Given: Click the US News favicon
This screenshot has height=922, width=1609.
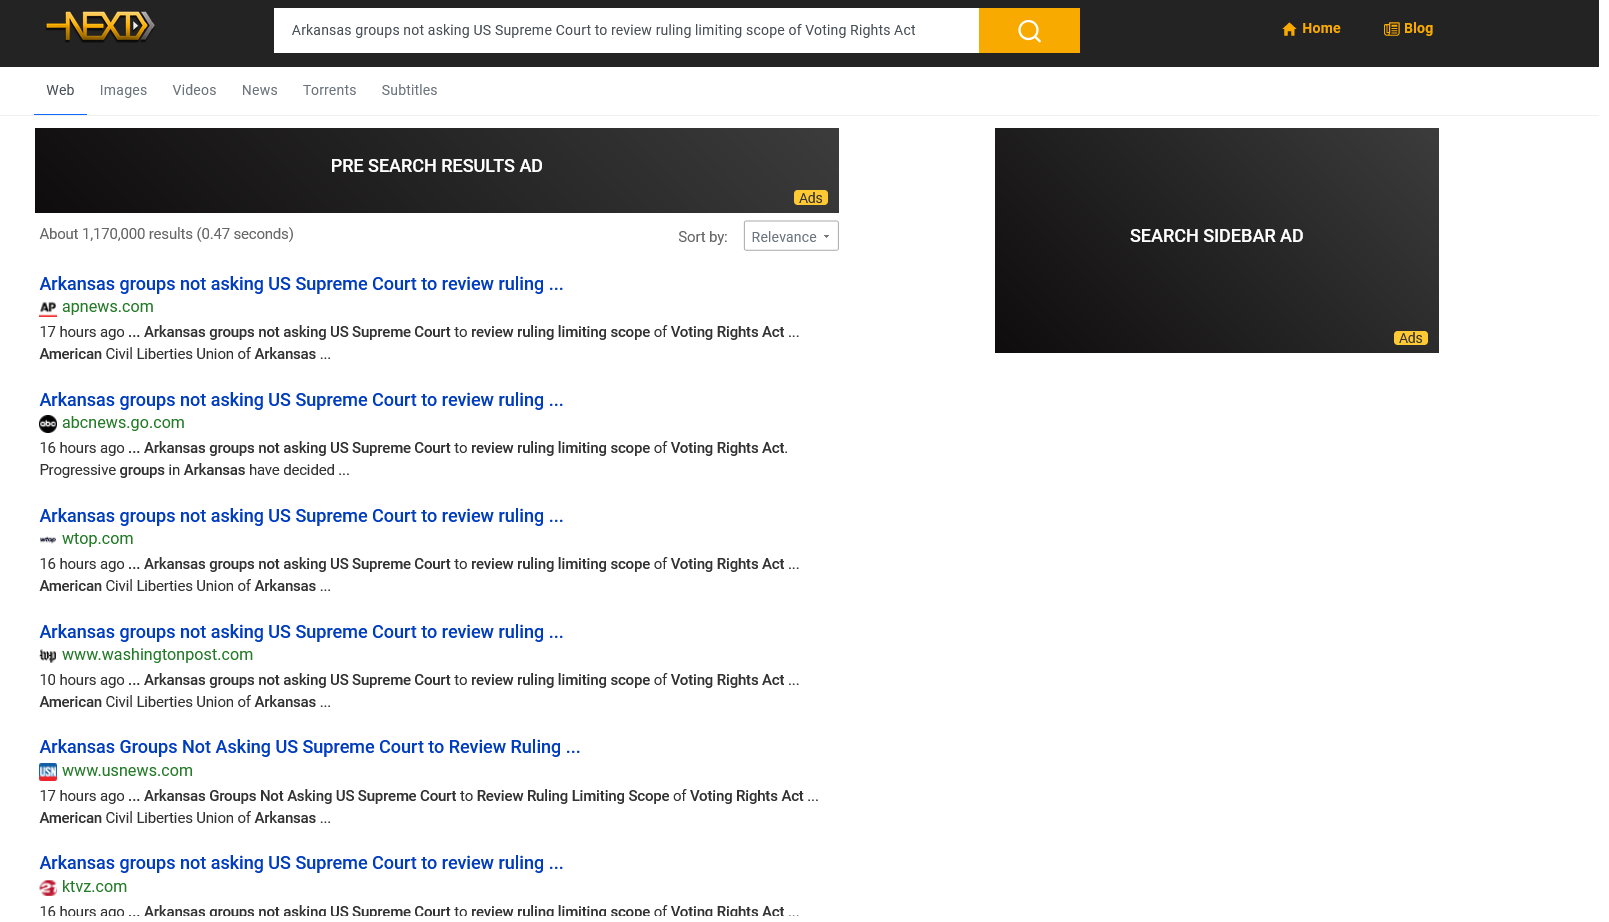Looking at the screenshot, I should tap(48, 772).
